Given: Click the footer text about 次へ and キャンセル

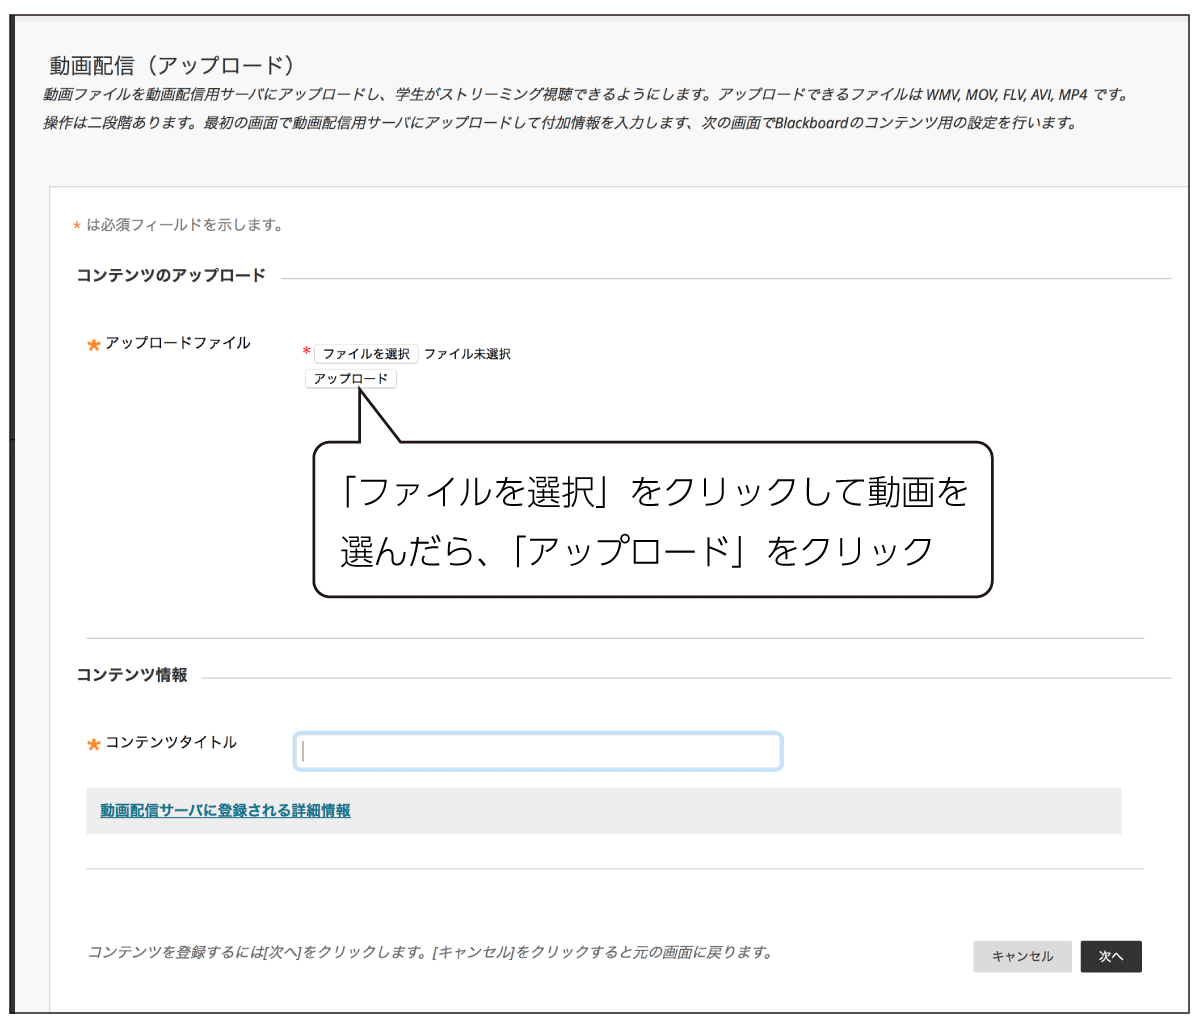Looking at the screenshot, I should click(430, 952).
